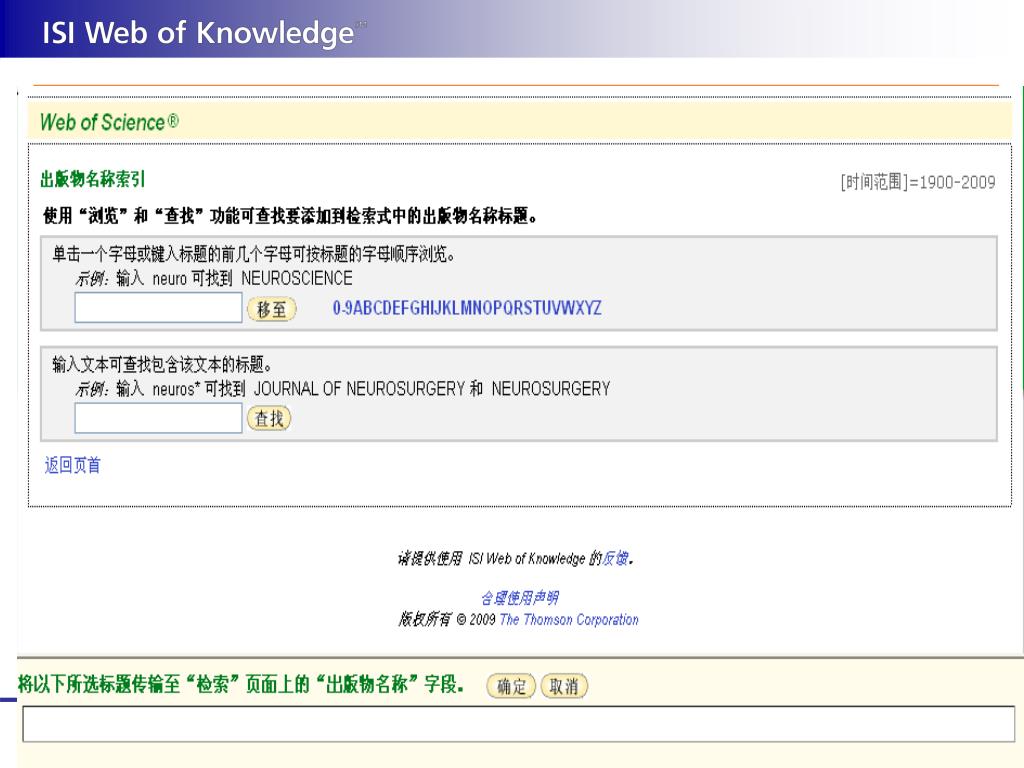Browse titles starting with letter W
Viewport: 1024px width, 768px height.
[569, 308]
